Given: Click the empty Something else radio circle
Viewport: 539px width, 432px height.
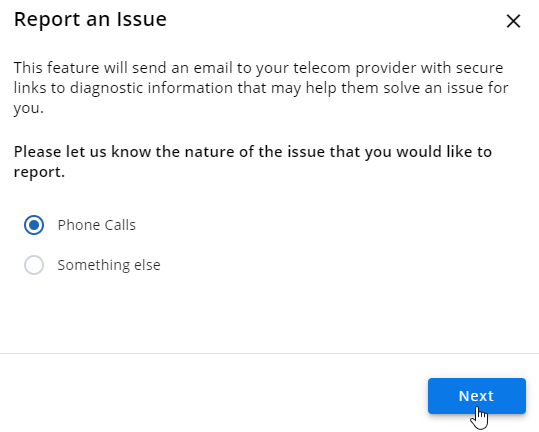Looking at the screenshot, I should coord(34,265).
